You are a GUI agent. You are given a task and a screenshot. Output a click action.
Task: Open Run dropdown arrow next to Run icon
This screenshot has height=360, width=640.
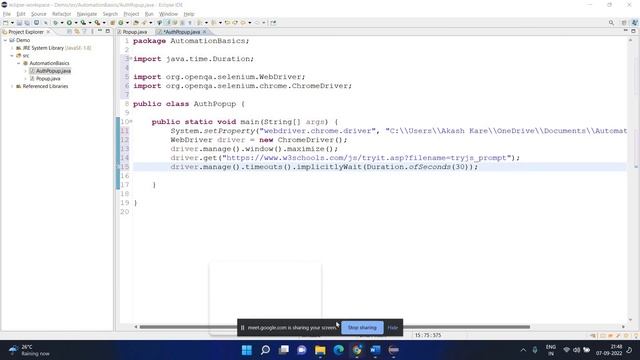point(76,23)
